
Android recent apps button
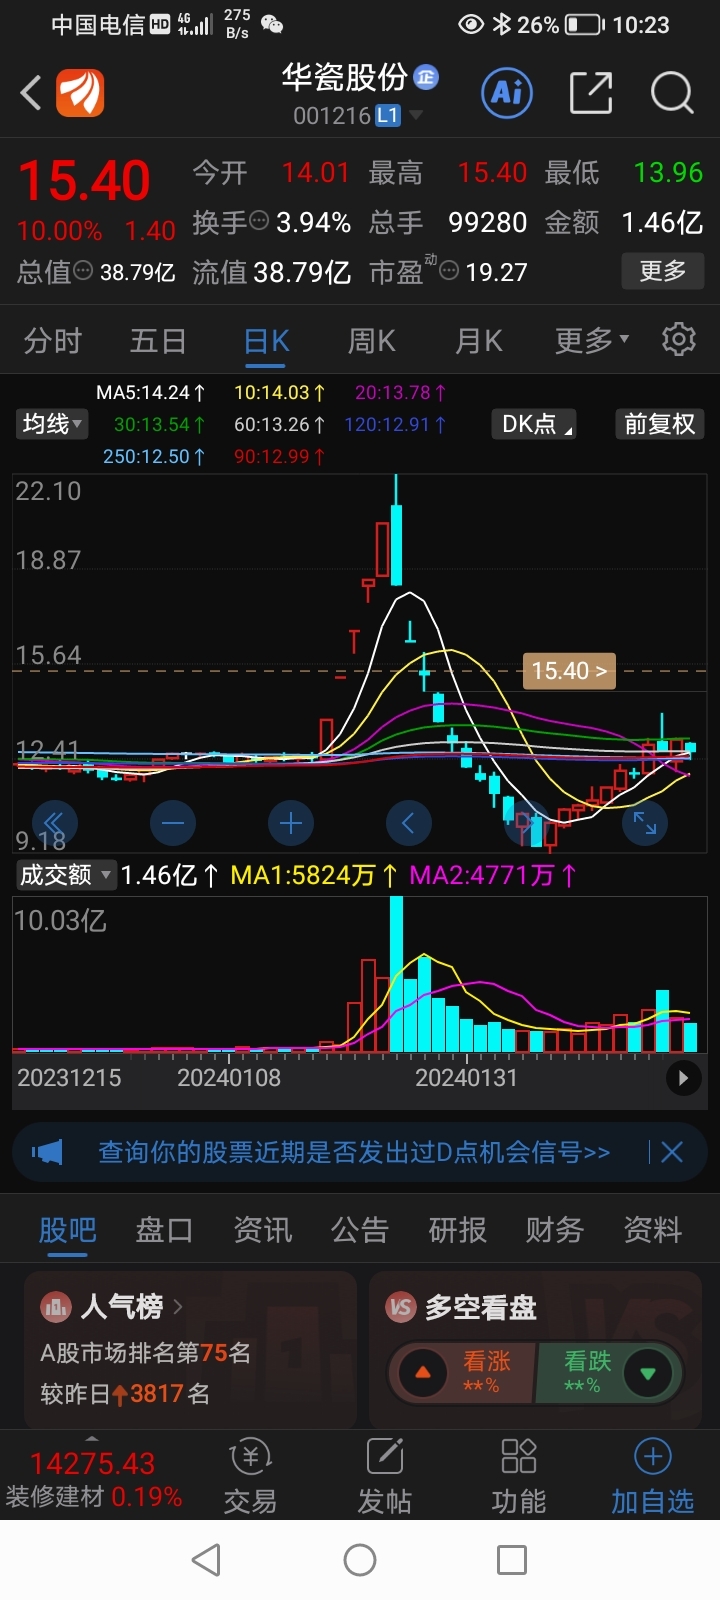coord(512,1560)
